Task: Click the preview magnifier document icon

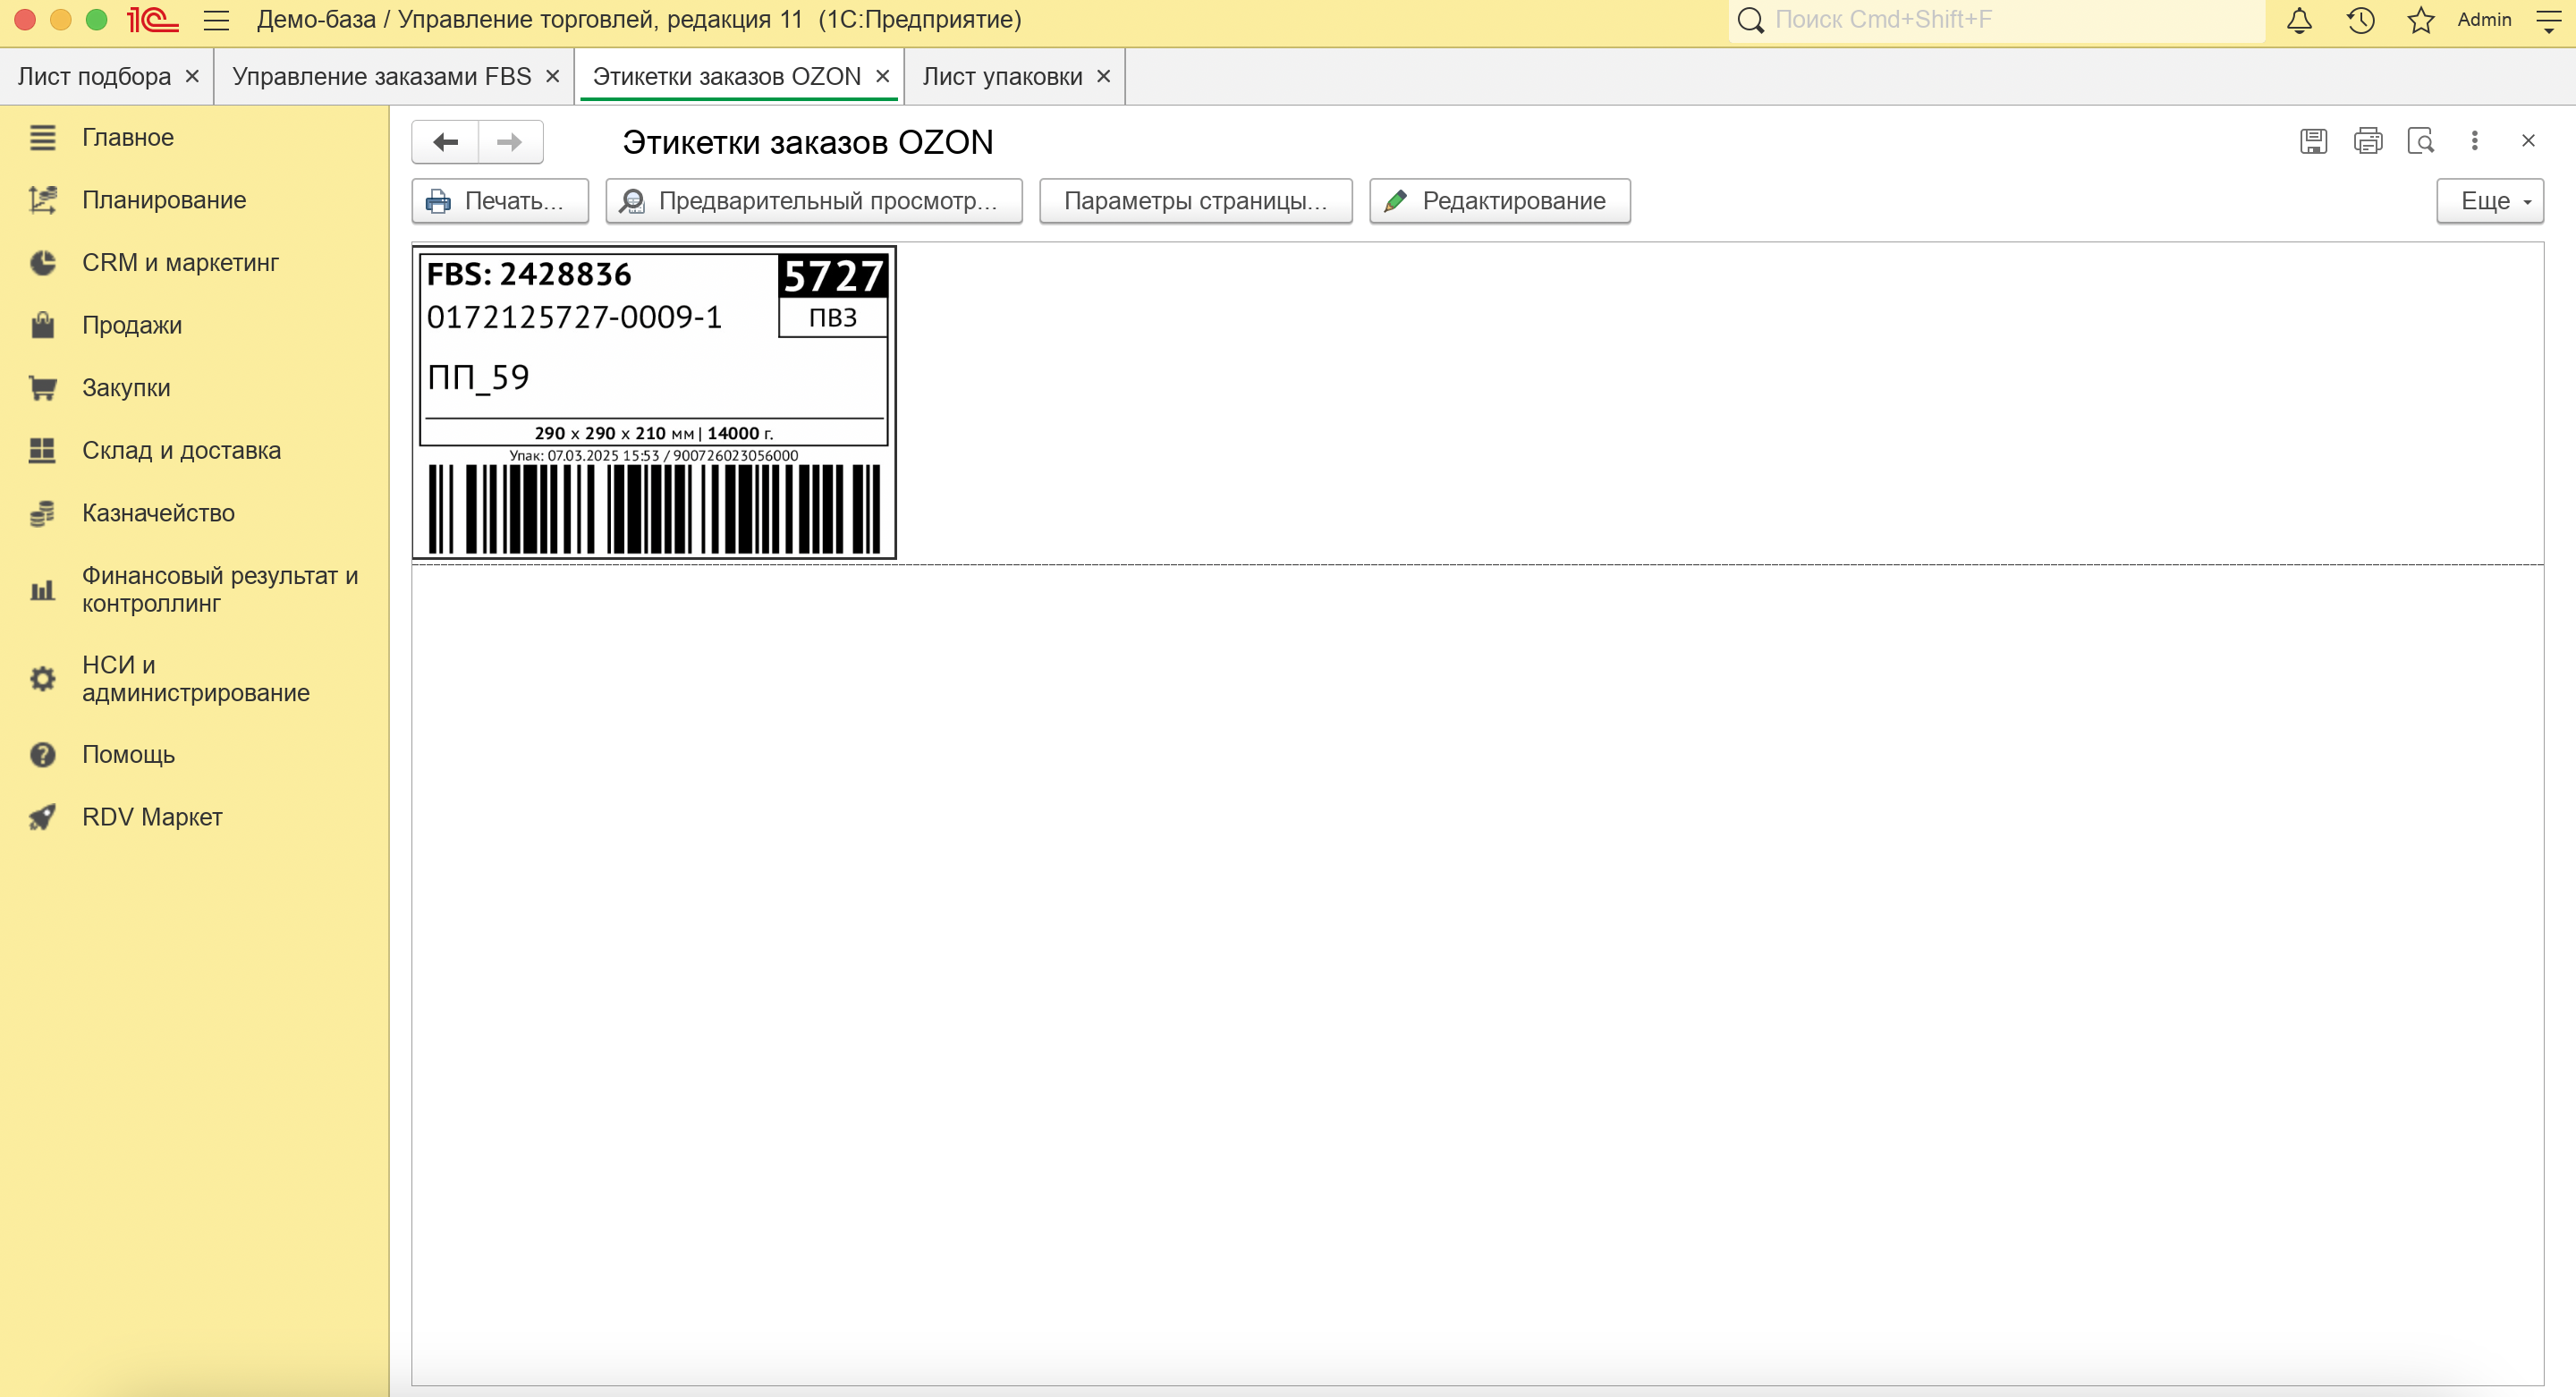Action: (2421, 141)
